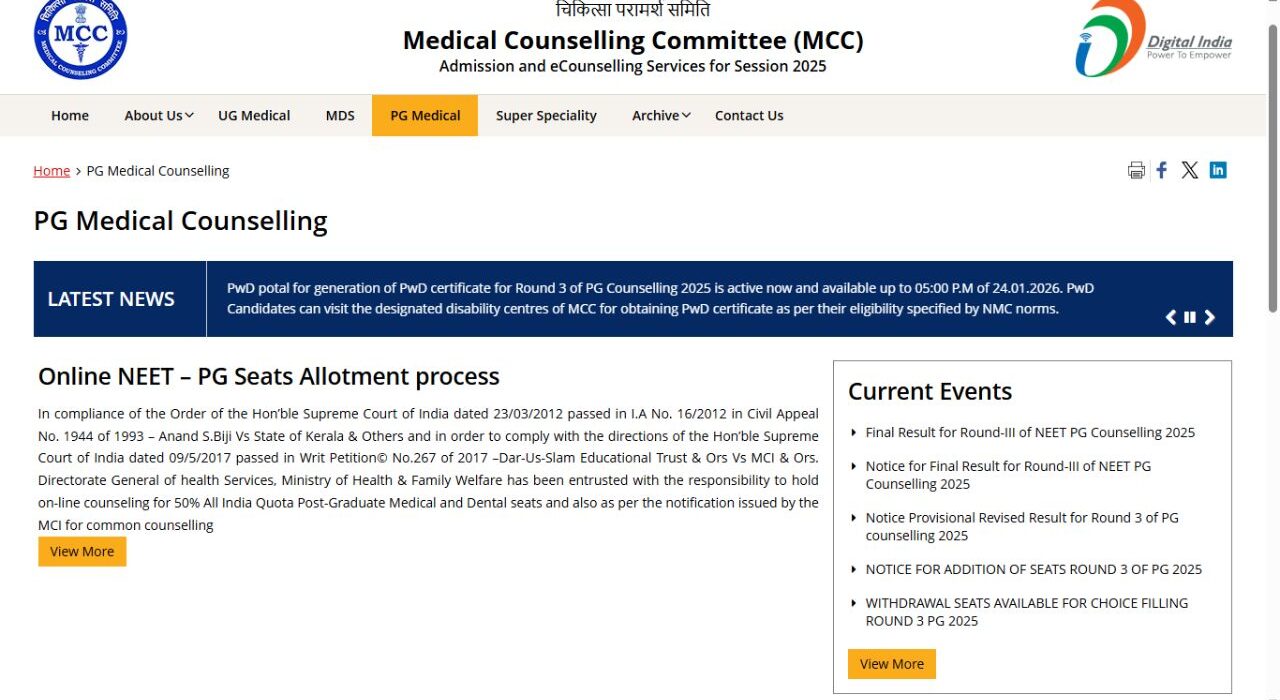Click View More under Seats Allotment process
This screenshot has width=1280, height=700.
81,551
